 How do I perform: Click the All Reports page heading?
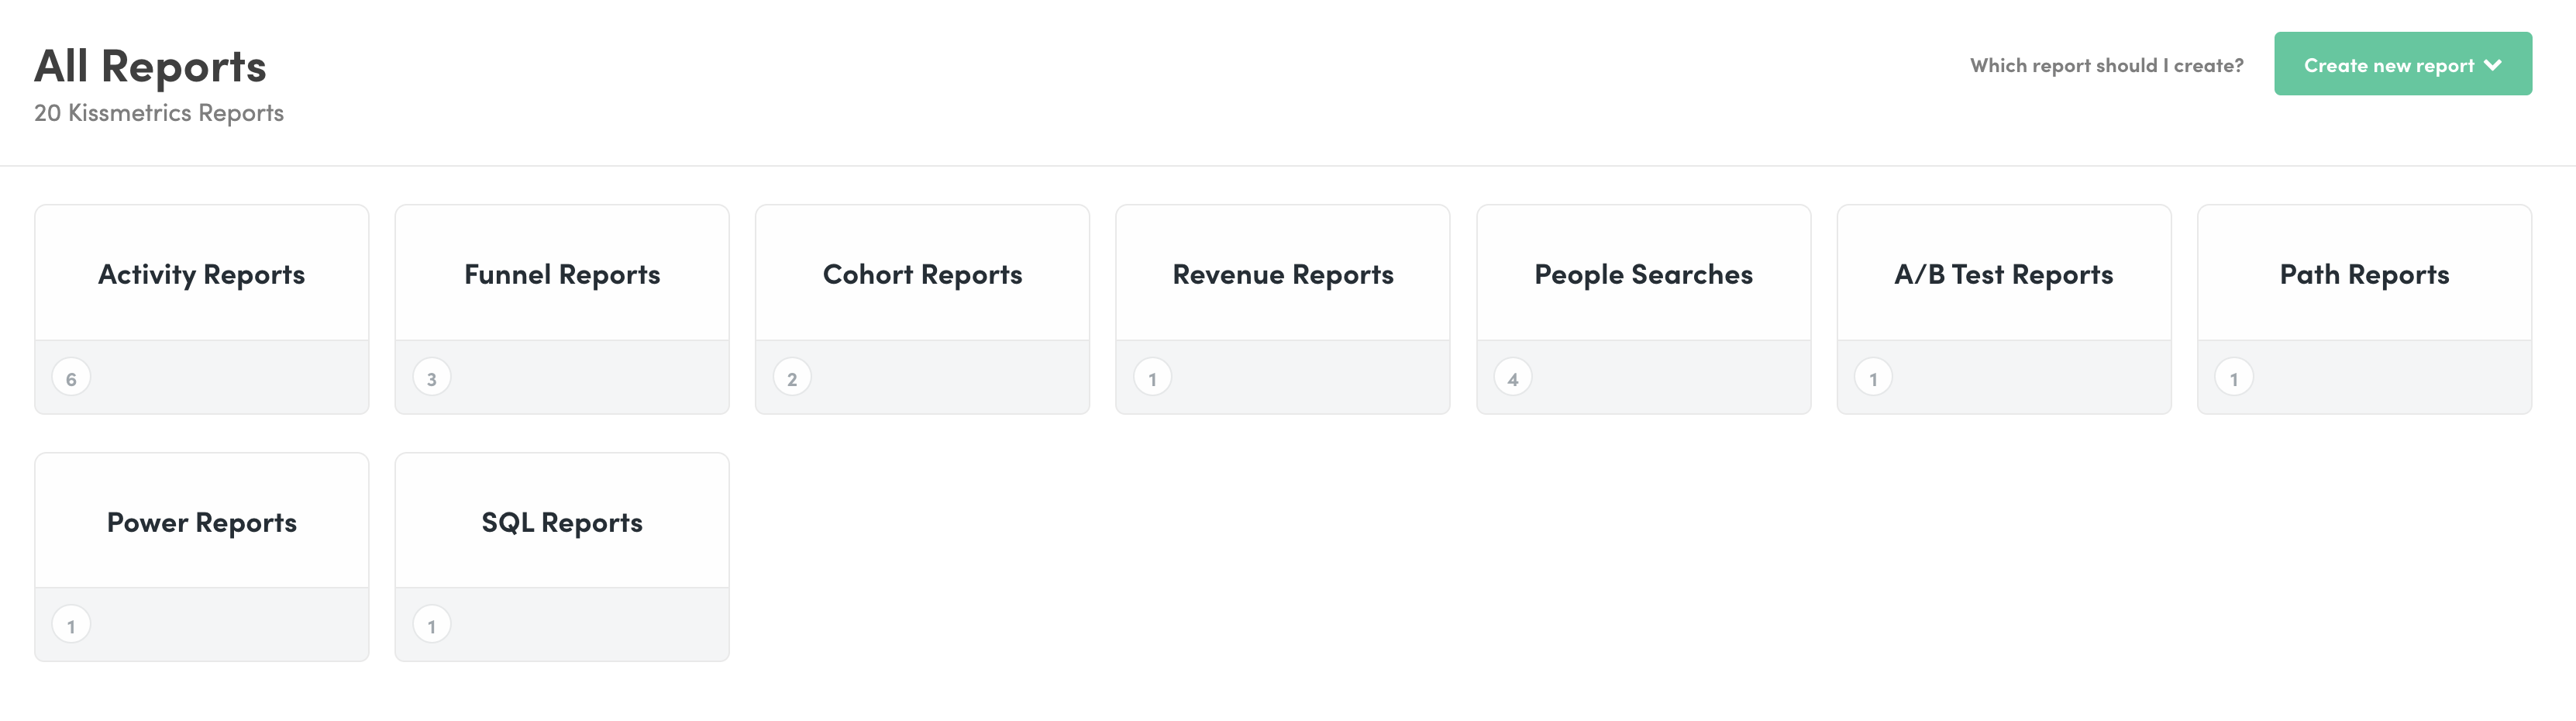click(x=151, y=64)
